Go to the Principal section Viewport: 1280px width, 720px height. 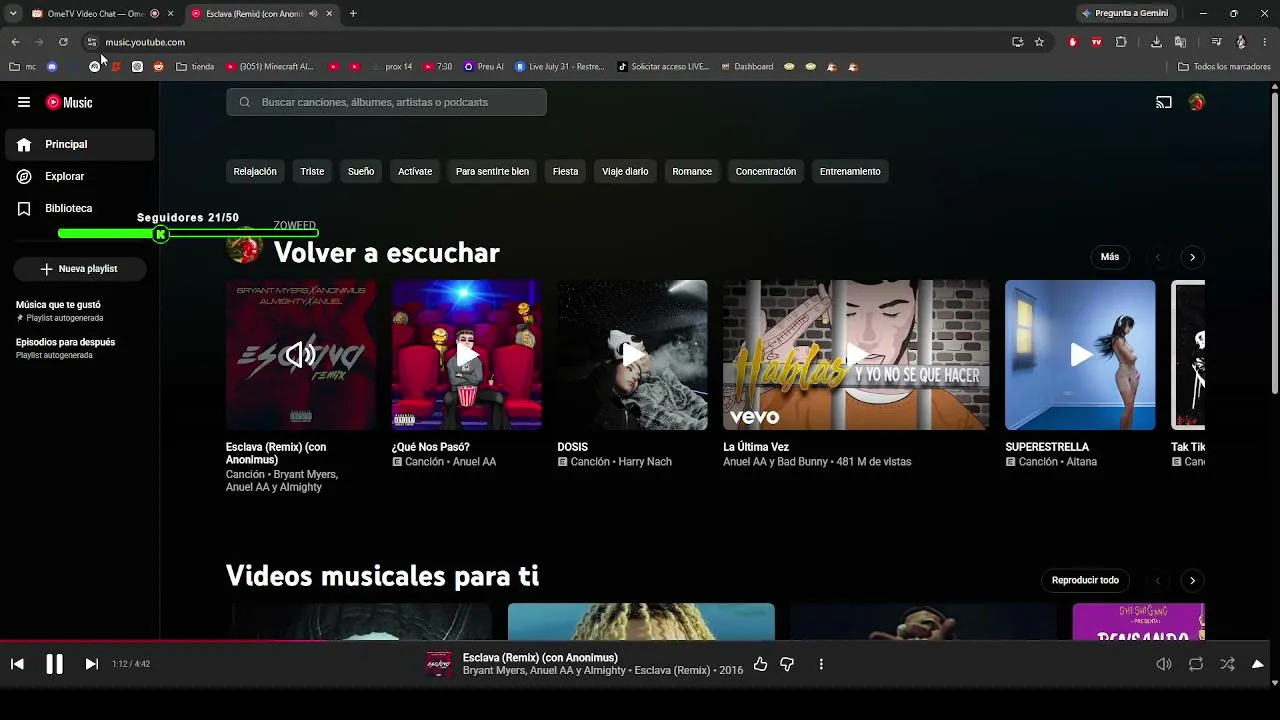click(80, 144)
